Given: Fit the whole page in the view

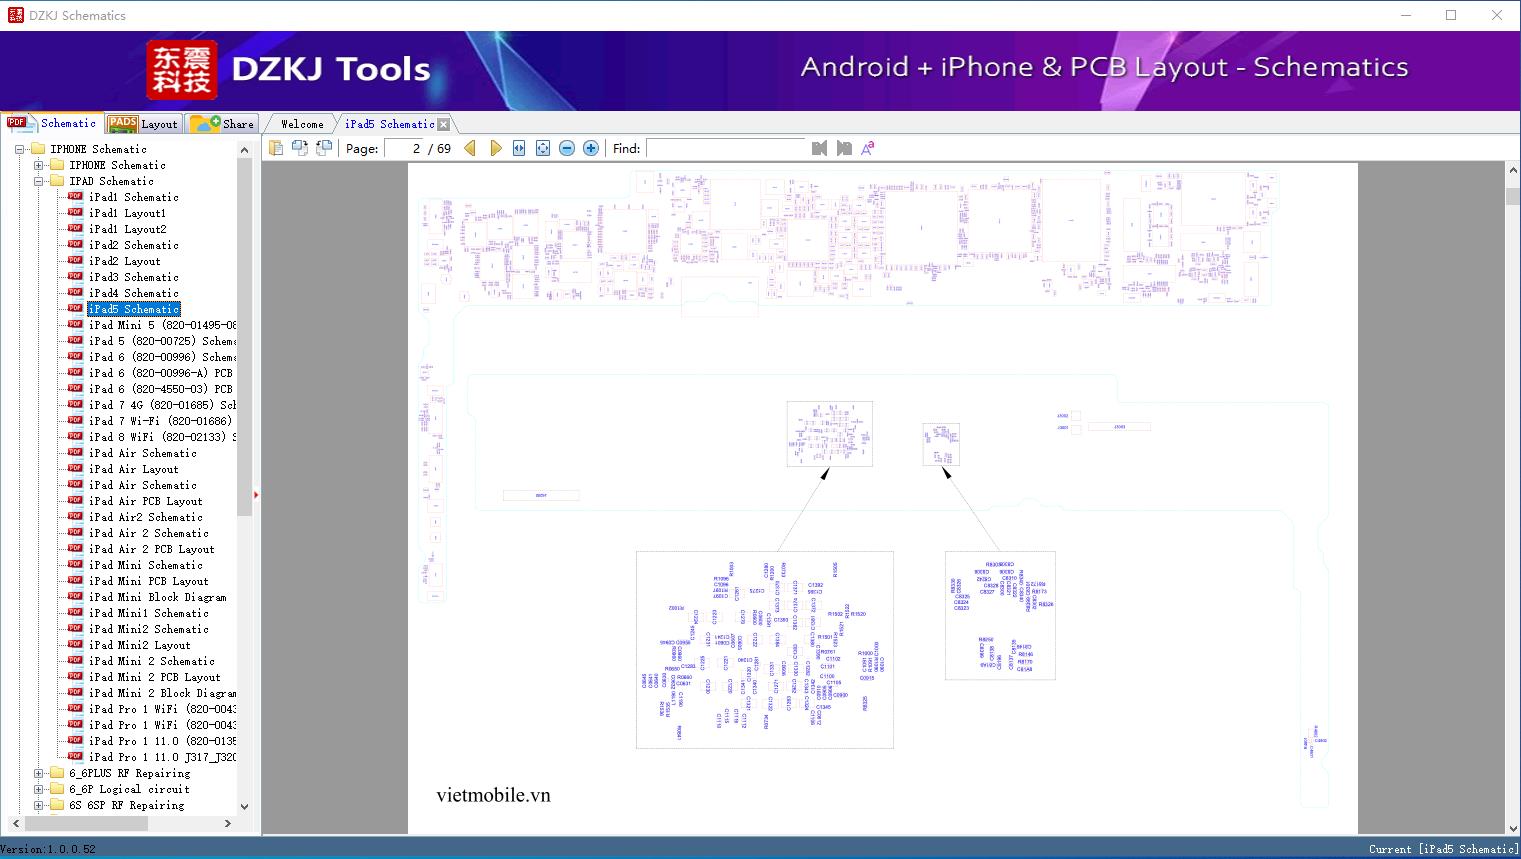Looking at the screenshot, I should click(x=543, y=148).
